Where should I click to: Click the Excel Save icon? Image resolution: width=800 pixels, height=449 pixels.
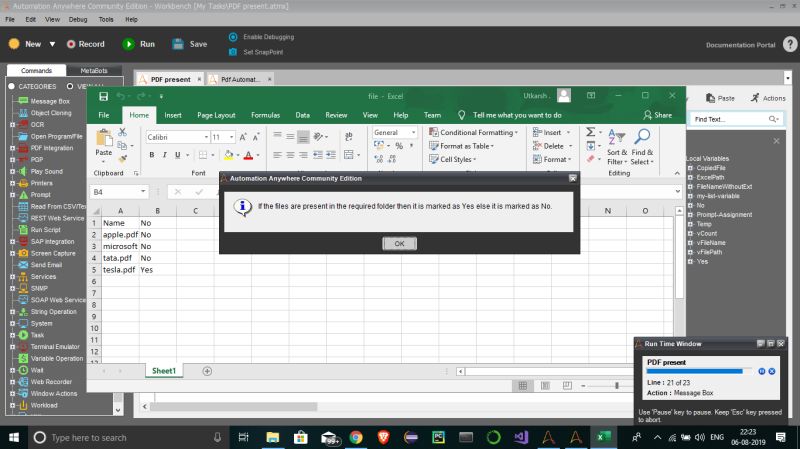click(104, 96)
